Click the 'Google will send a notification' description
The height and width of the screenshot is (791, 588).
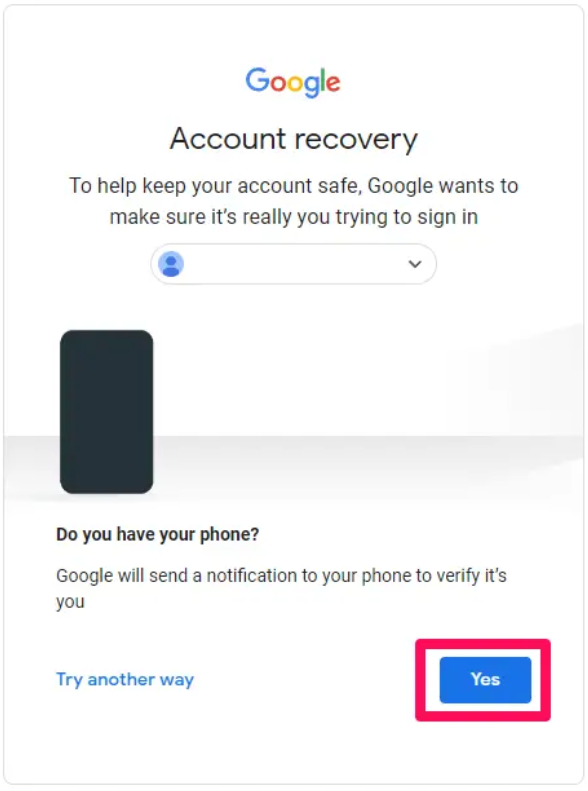pos(281,588)
